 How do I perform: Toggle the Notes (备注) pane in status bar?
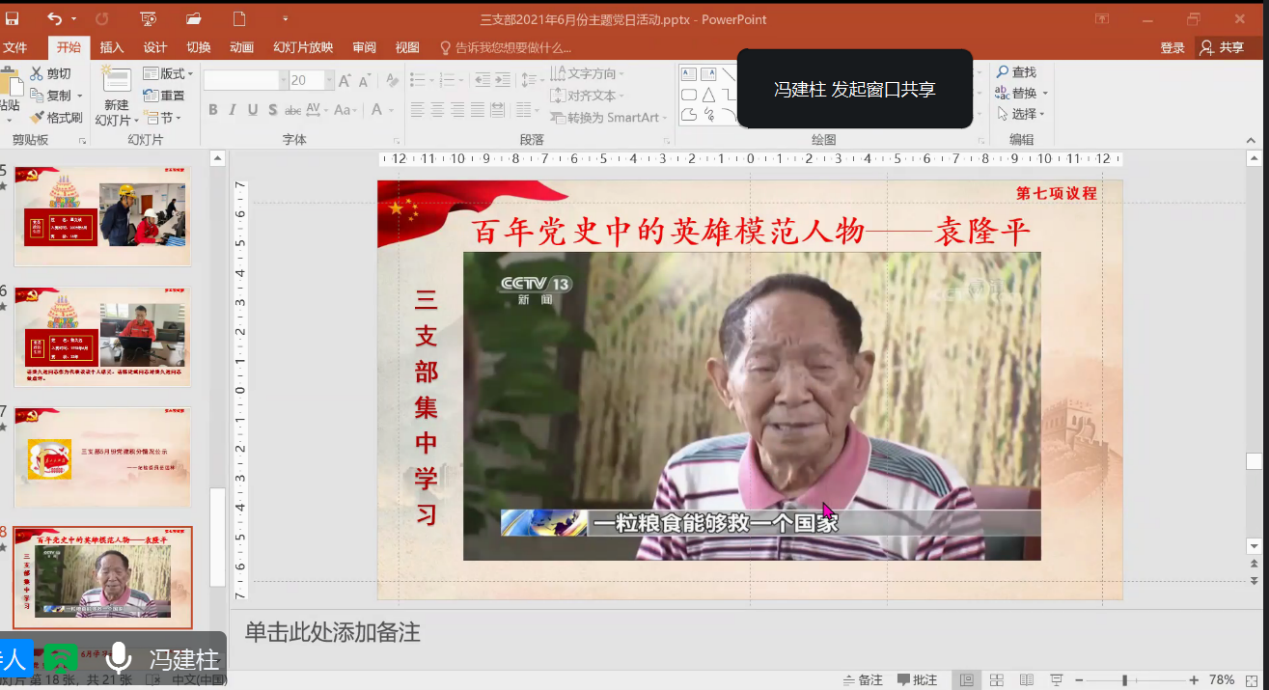[862, 680]
